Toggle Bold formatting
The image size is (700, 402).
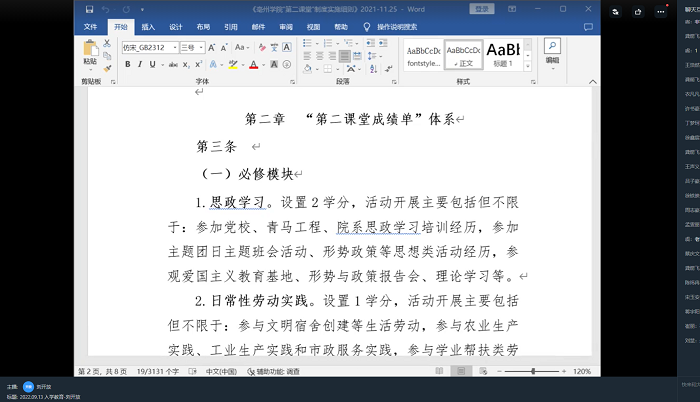point(128,65)
